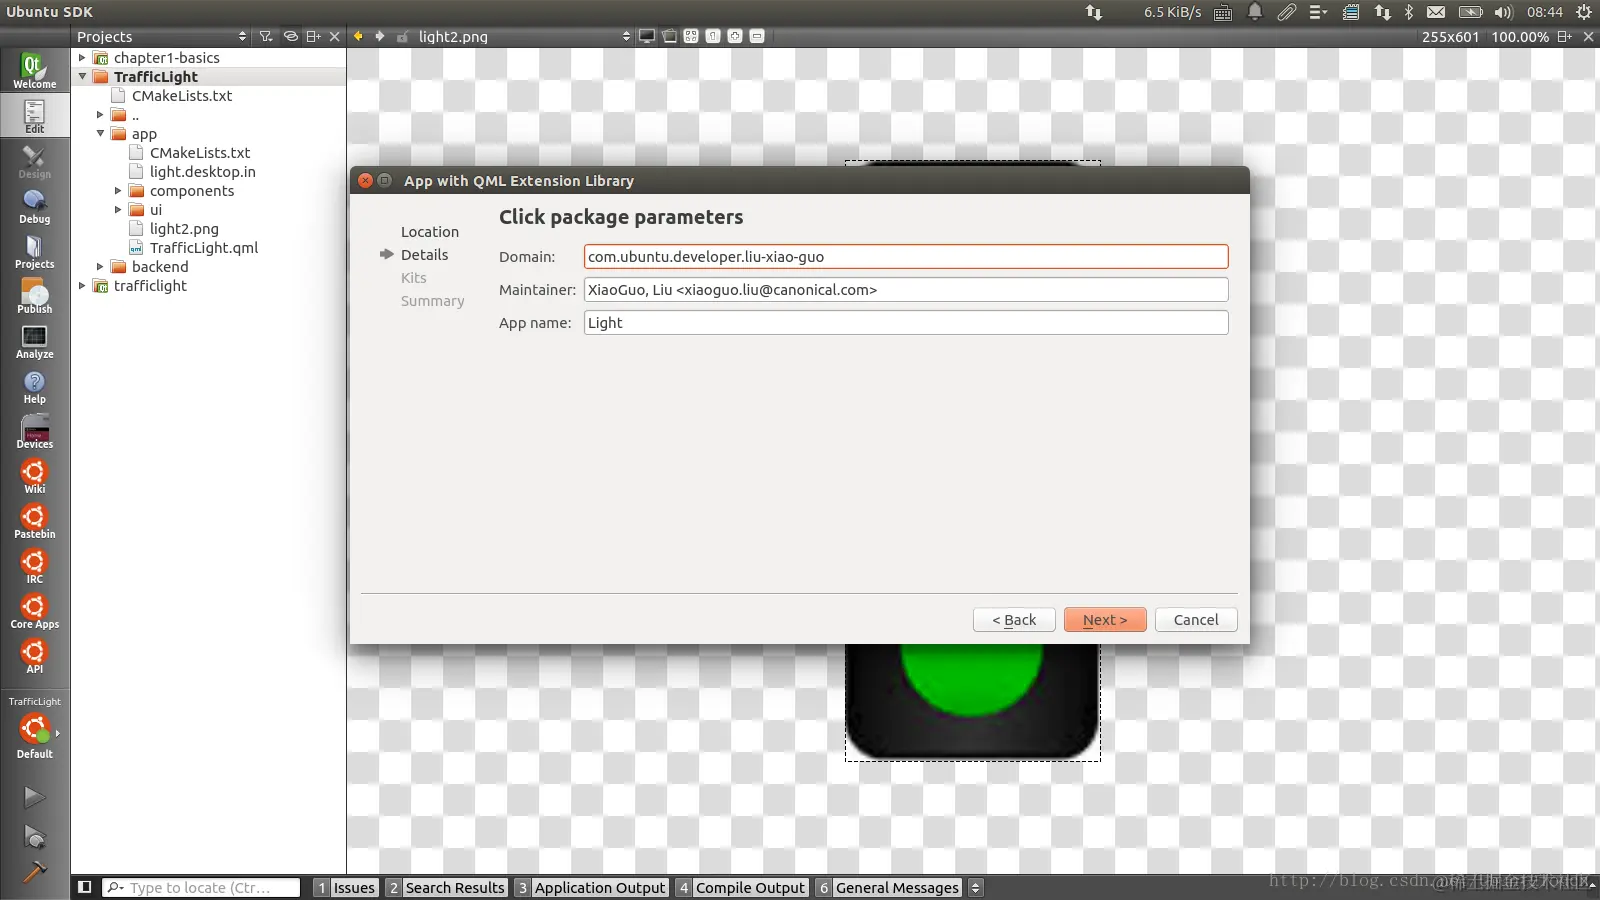The width and height of the screenshot is (1600, 900).
Task: Open output panes selector arrows in status bar
Action: click(976, 887)
